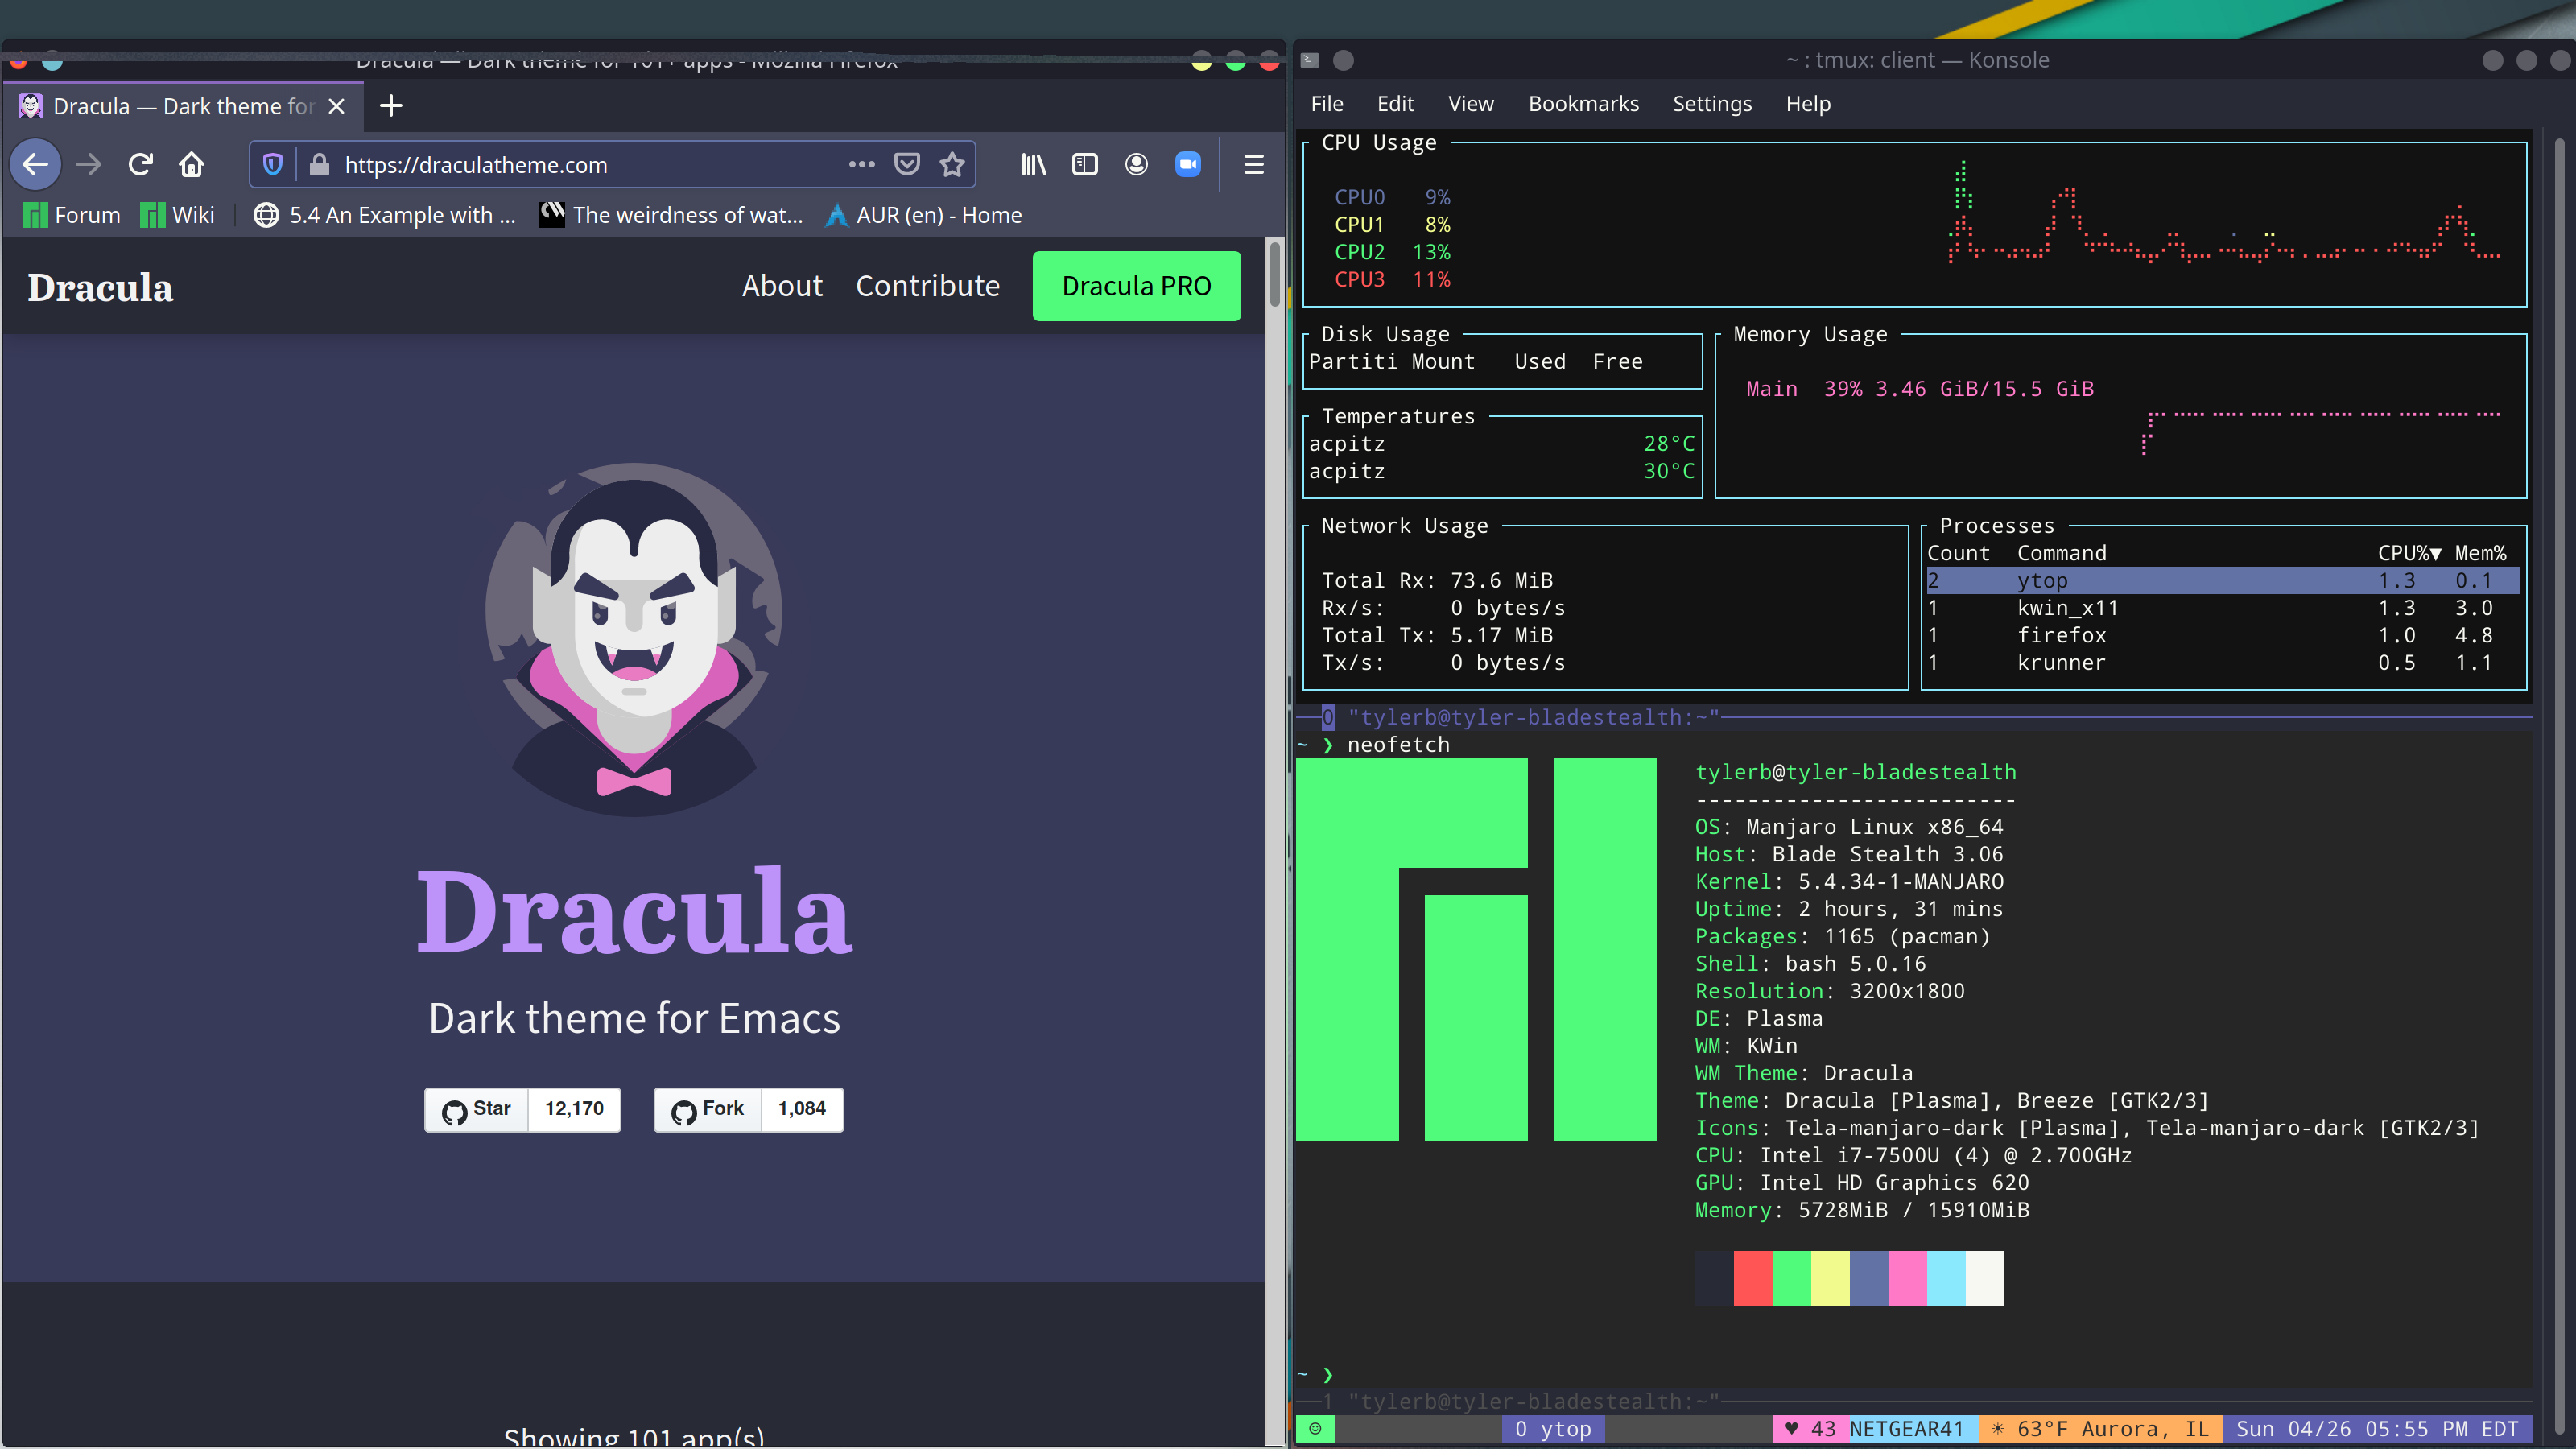Viewport: 2576px width, 1449px height.
Task: Click the Dracula vampire mascot image
Action: pyautogui.click(x=634, y=640)
